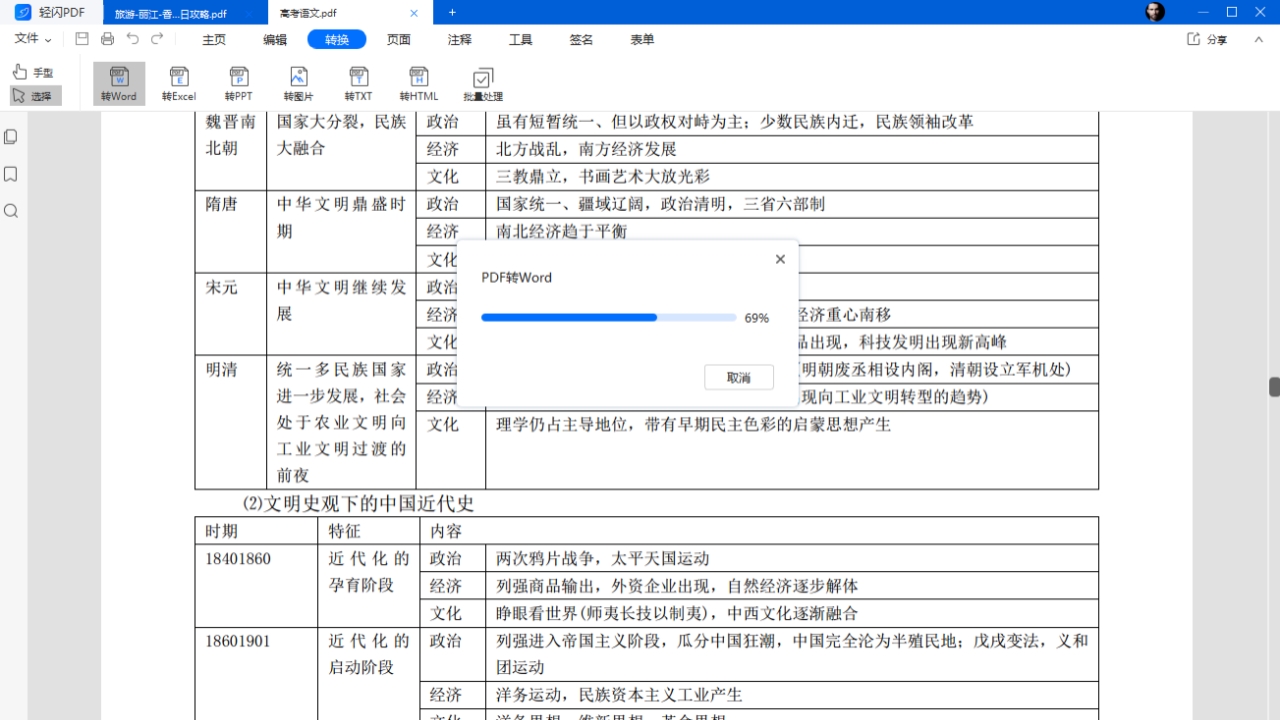This screenshot has height=720, width=1280.
Task: Open the 文件 file menu dropdown
Action: pyautogui.click(x=30, y=39)
